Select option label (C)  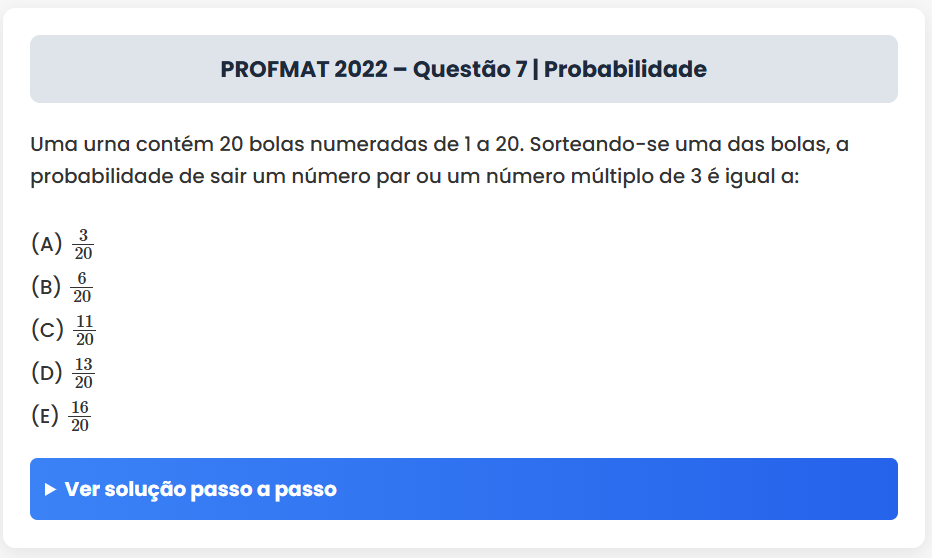pos(48,329)
